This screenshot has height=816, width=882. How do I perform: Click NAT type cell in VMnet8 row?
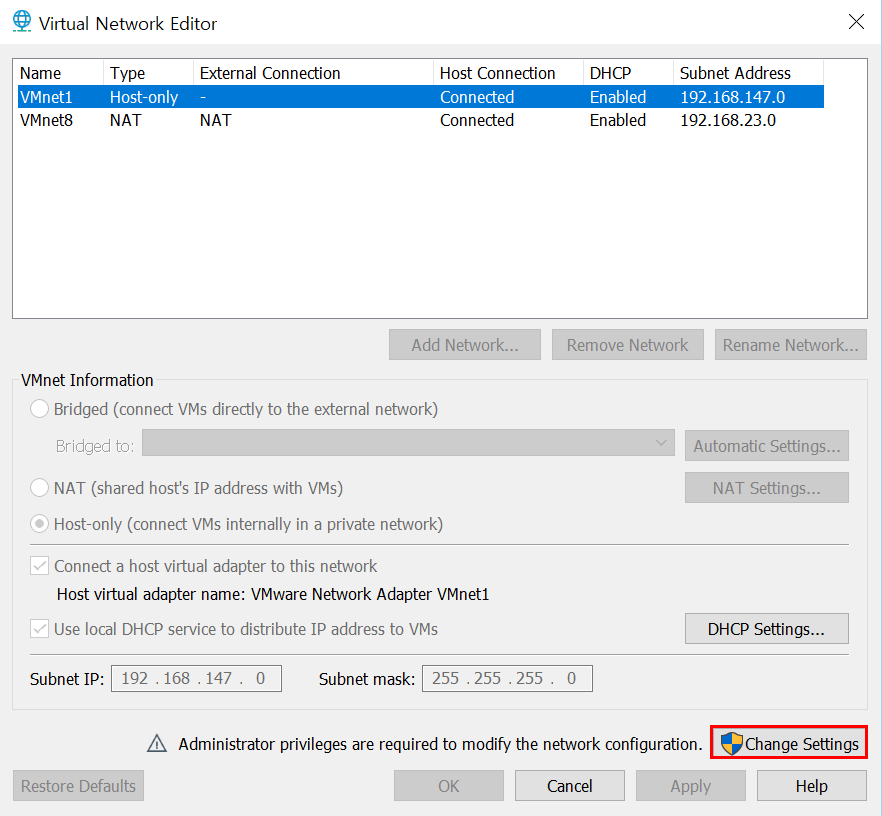pyautogui.click(x=125, y=120)
